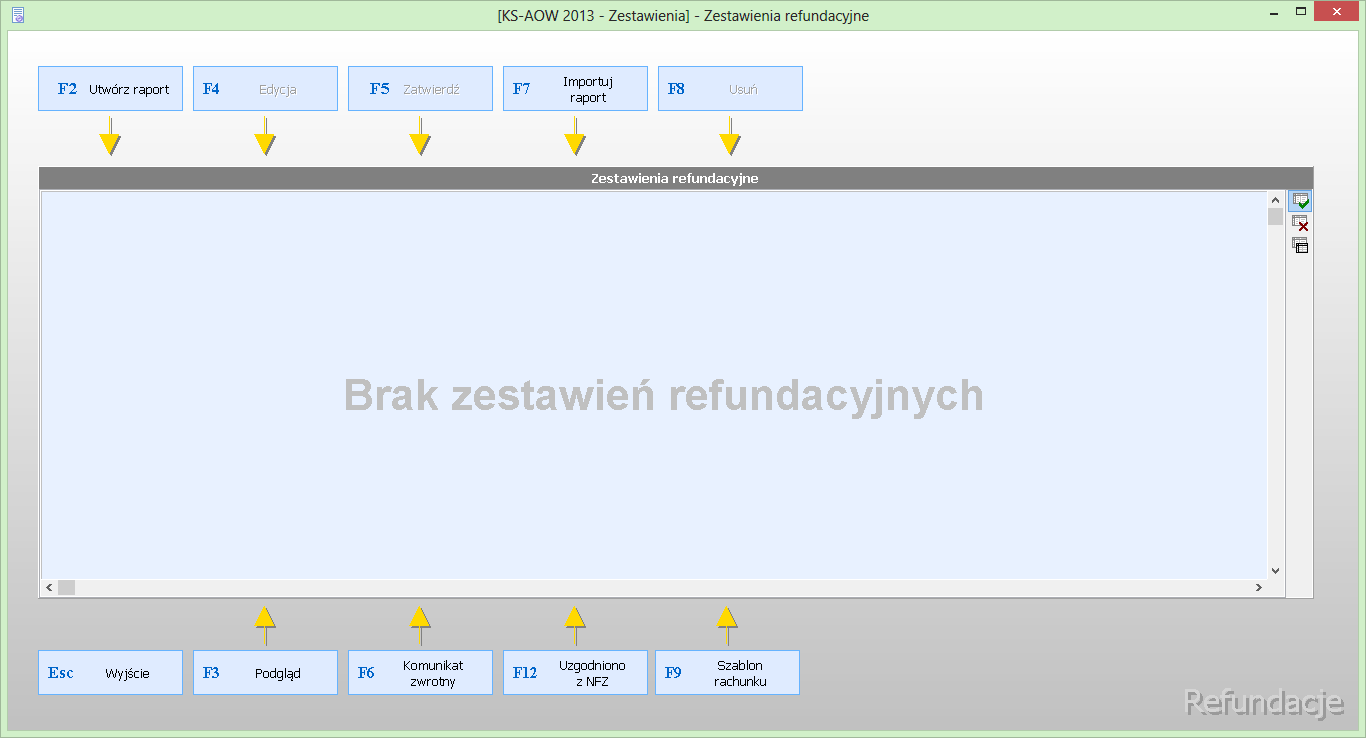
Task: Open Edycja with the F4 button
Action: tap(265, 89)
